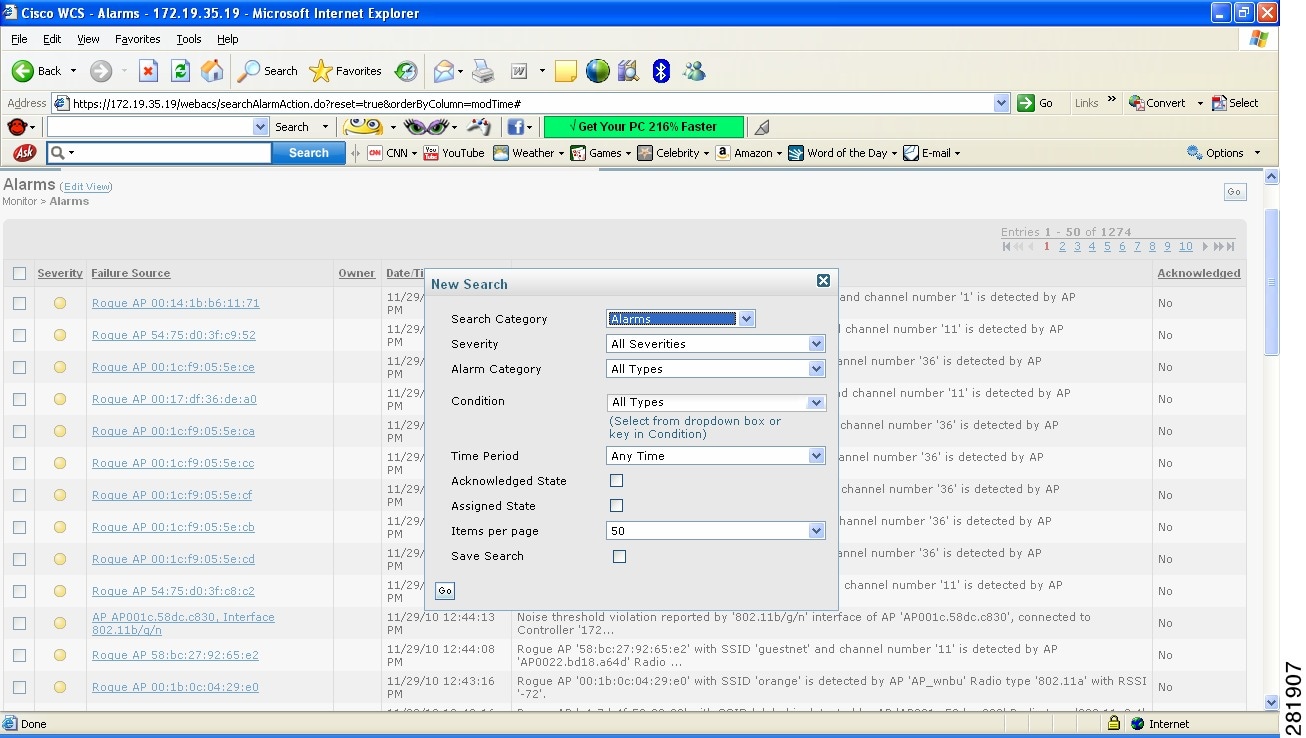Viewport: 1306px width, 738px height.
Task: Open the Favorites sidebar star icon
Action: tap(321, 71)
